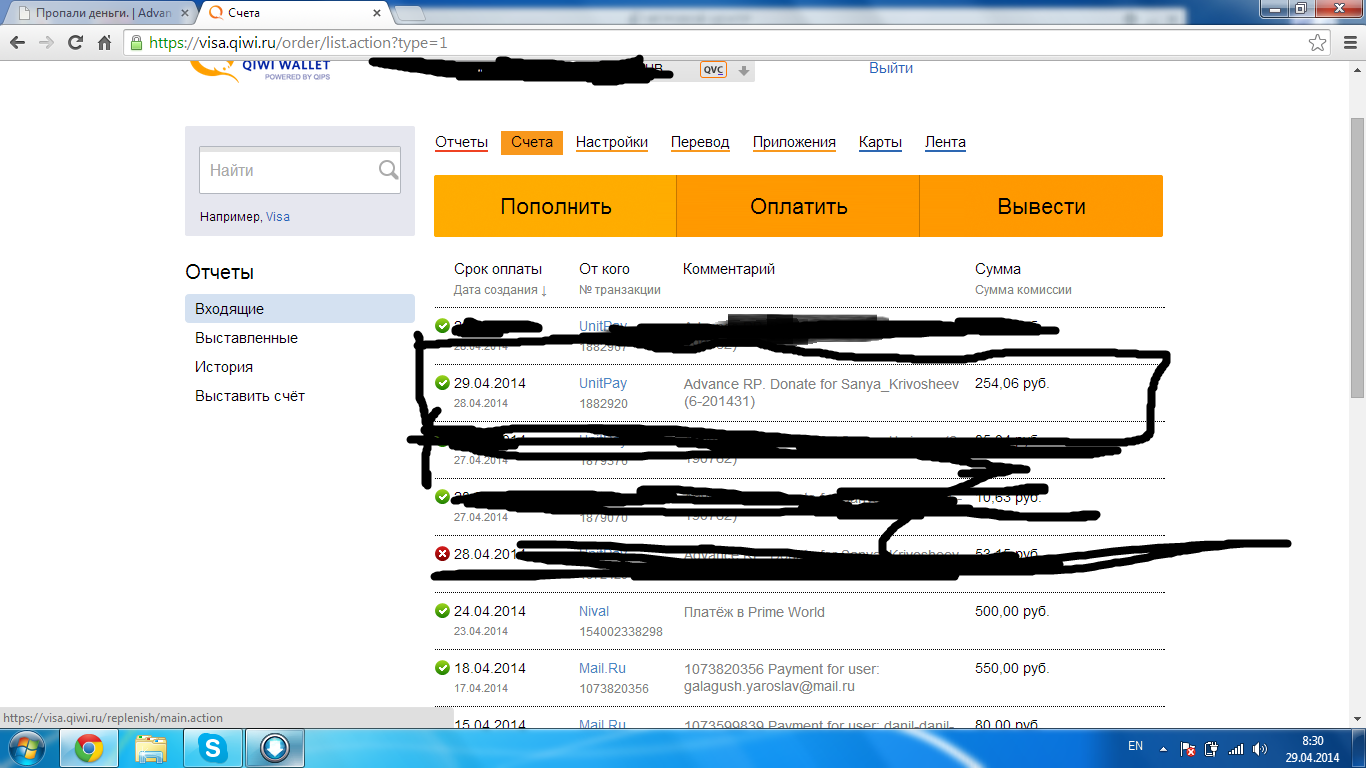Click the address bar URL
The width and height of the screenshot is (1366, 768).
point(298,43)
